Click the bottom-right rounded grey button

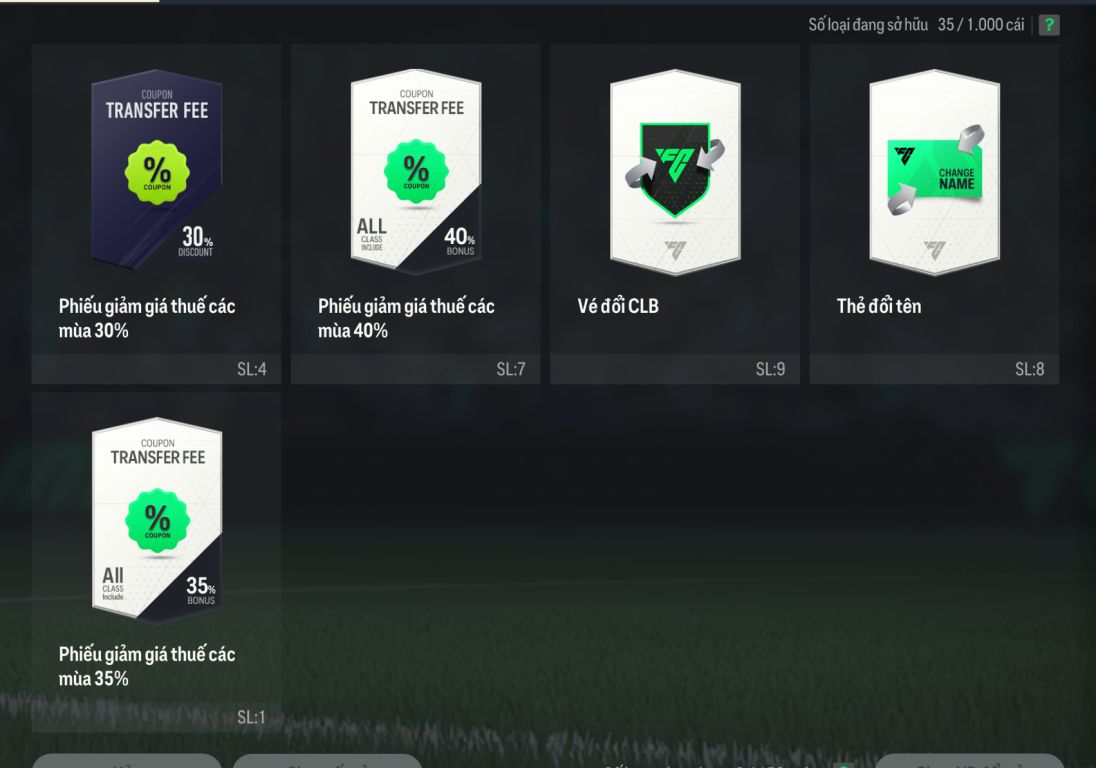coord(969,761)
